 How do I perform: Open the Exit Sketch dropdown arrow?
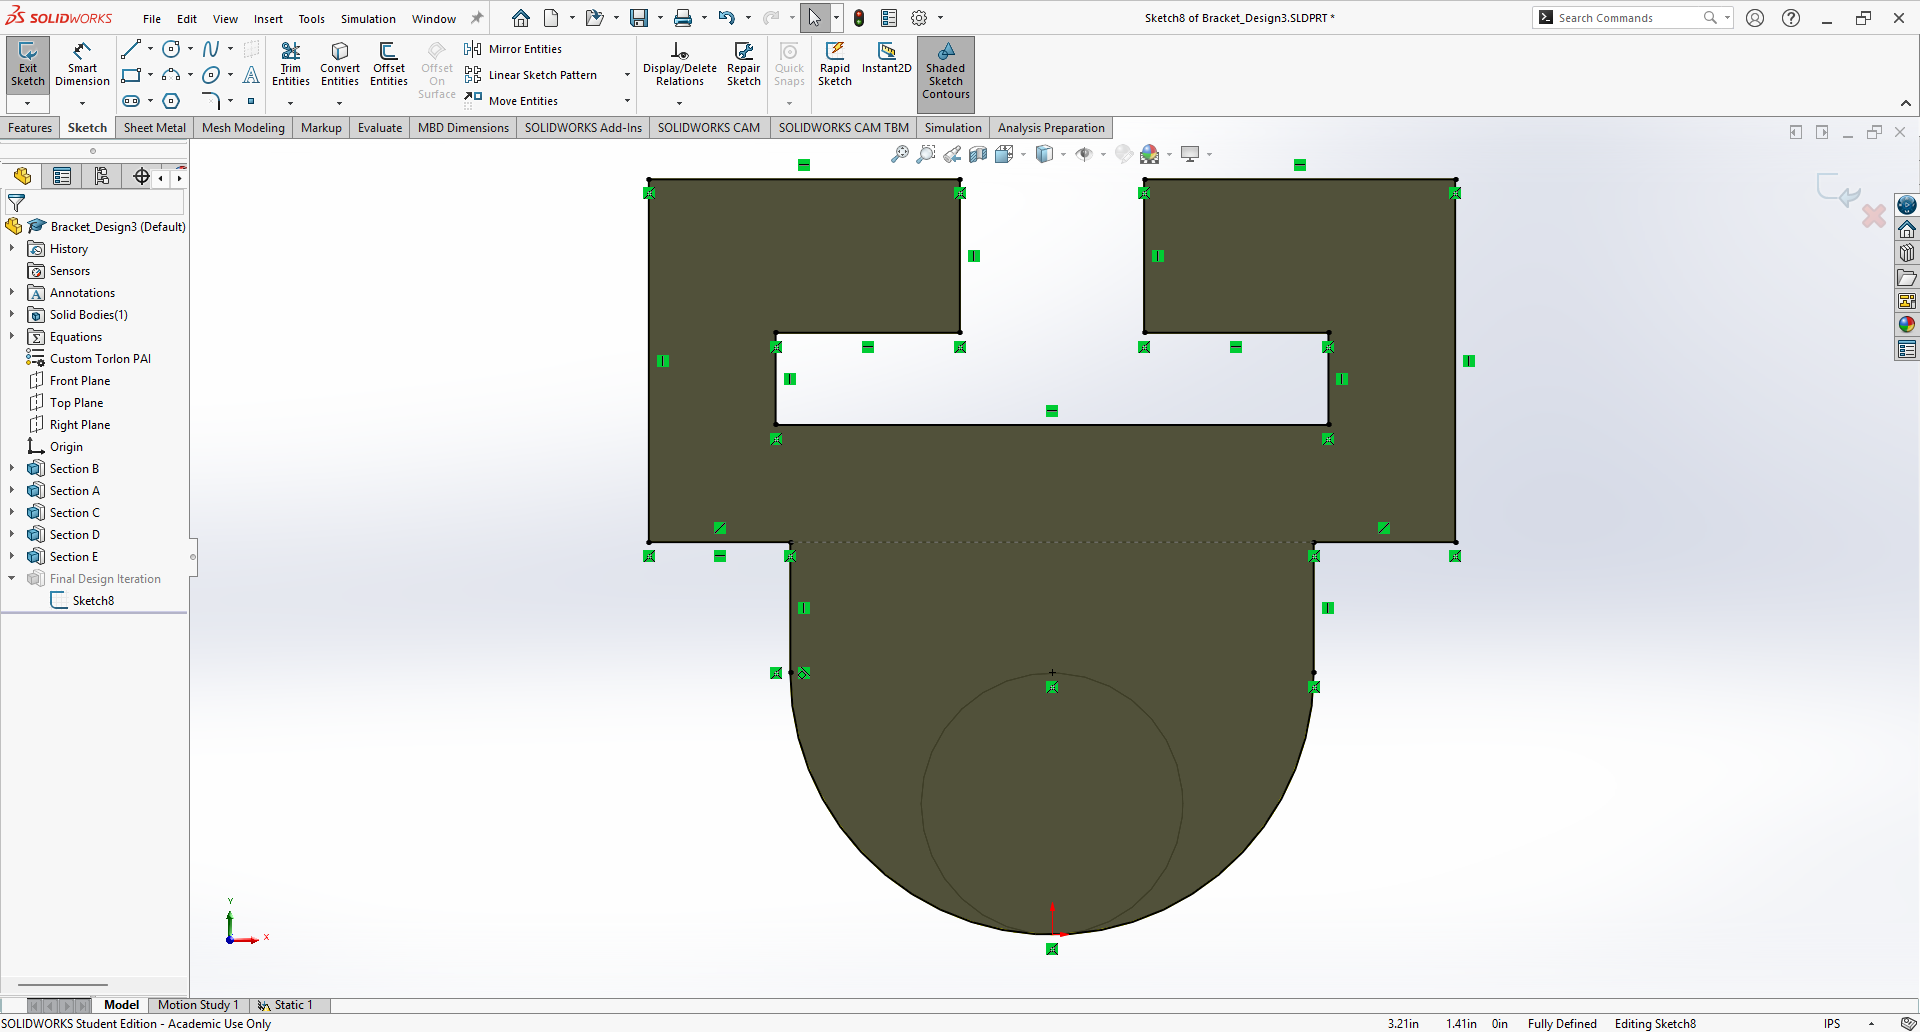coord(28,103)
